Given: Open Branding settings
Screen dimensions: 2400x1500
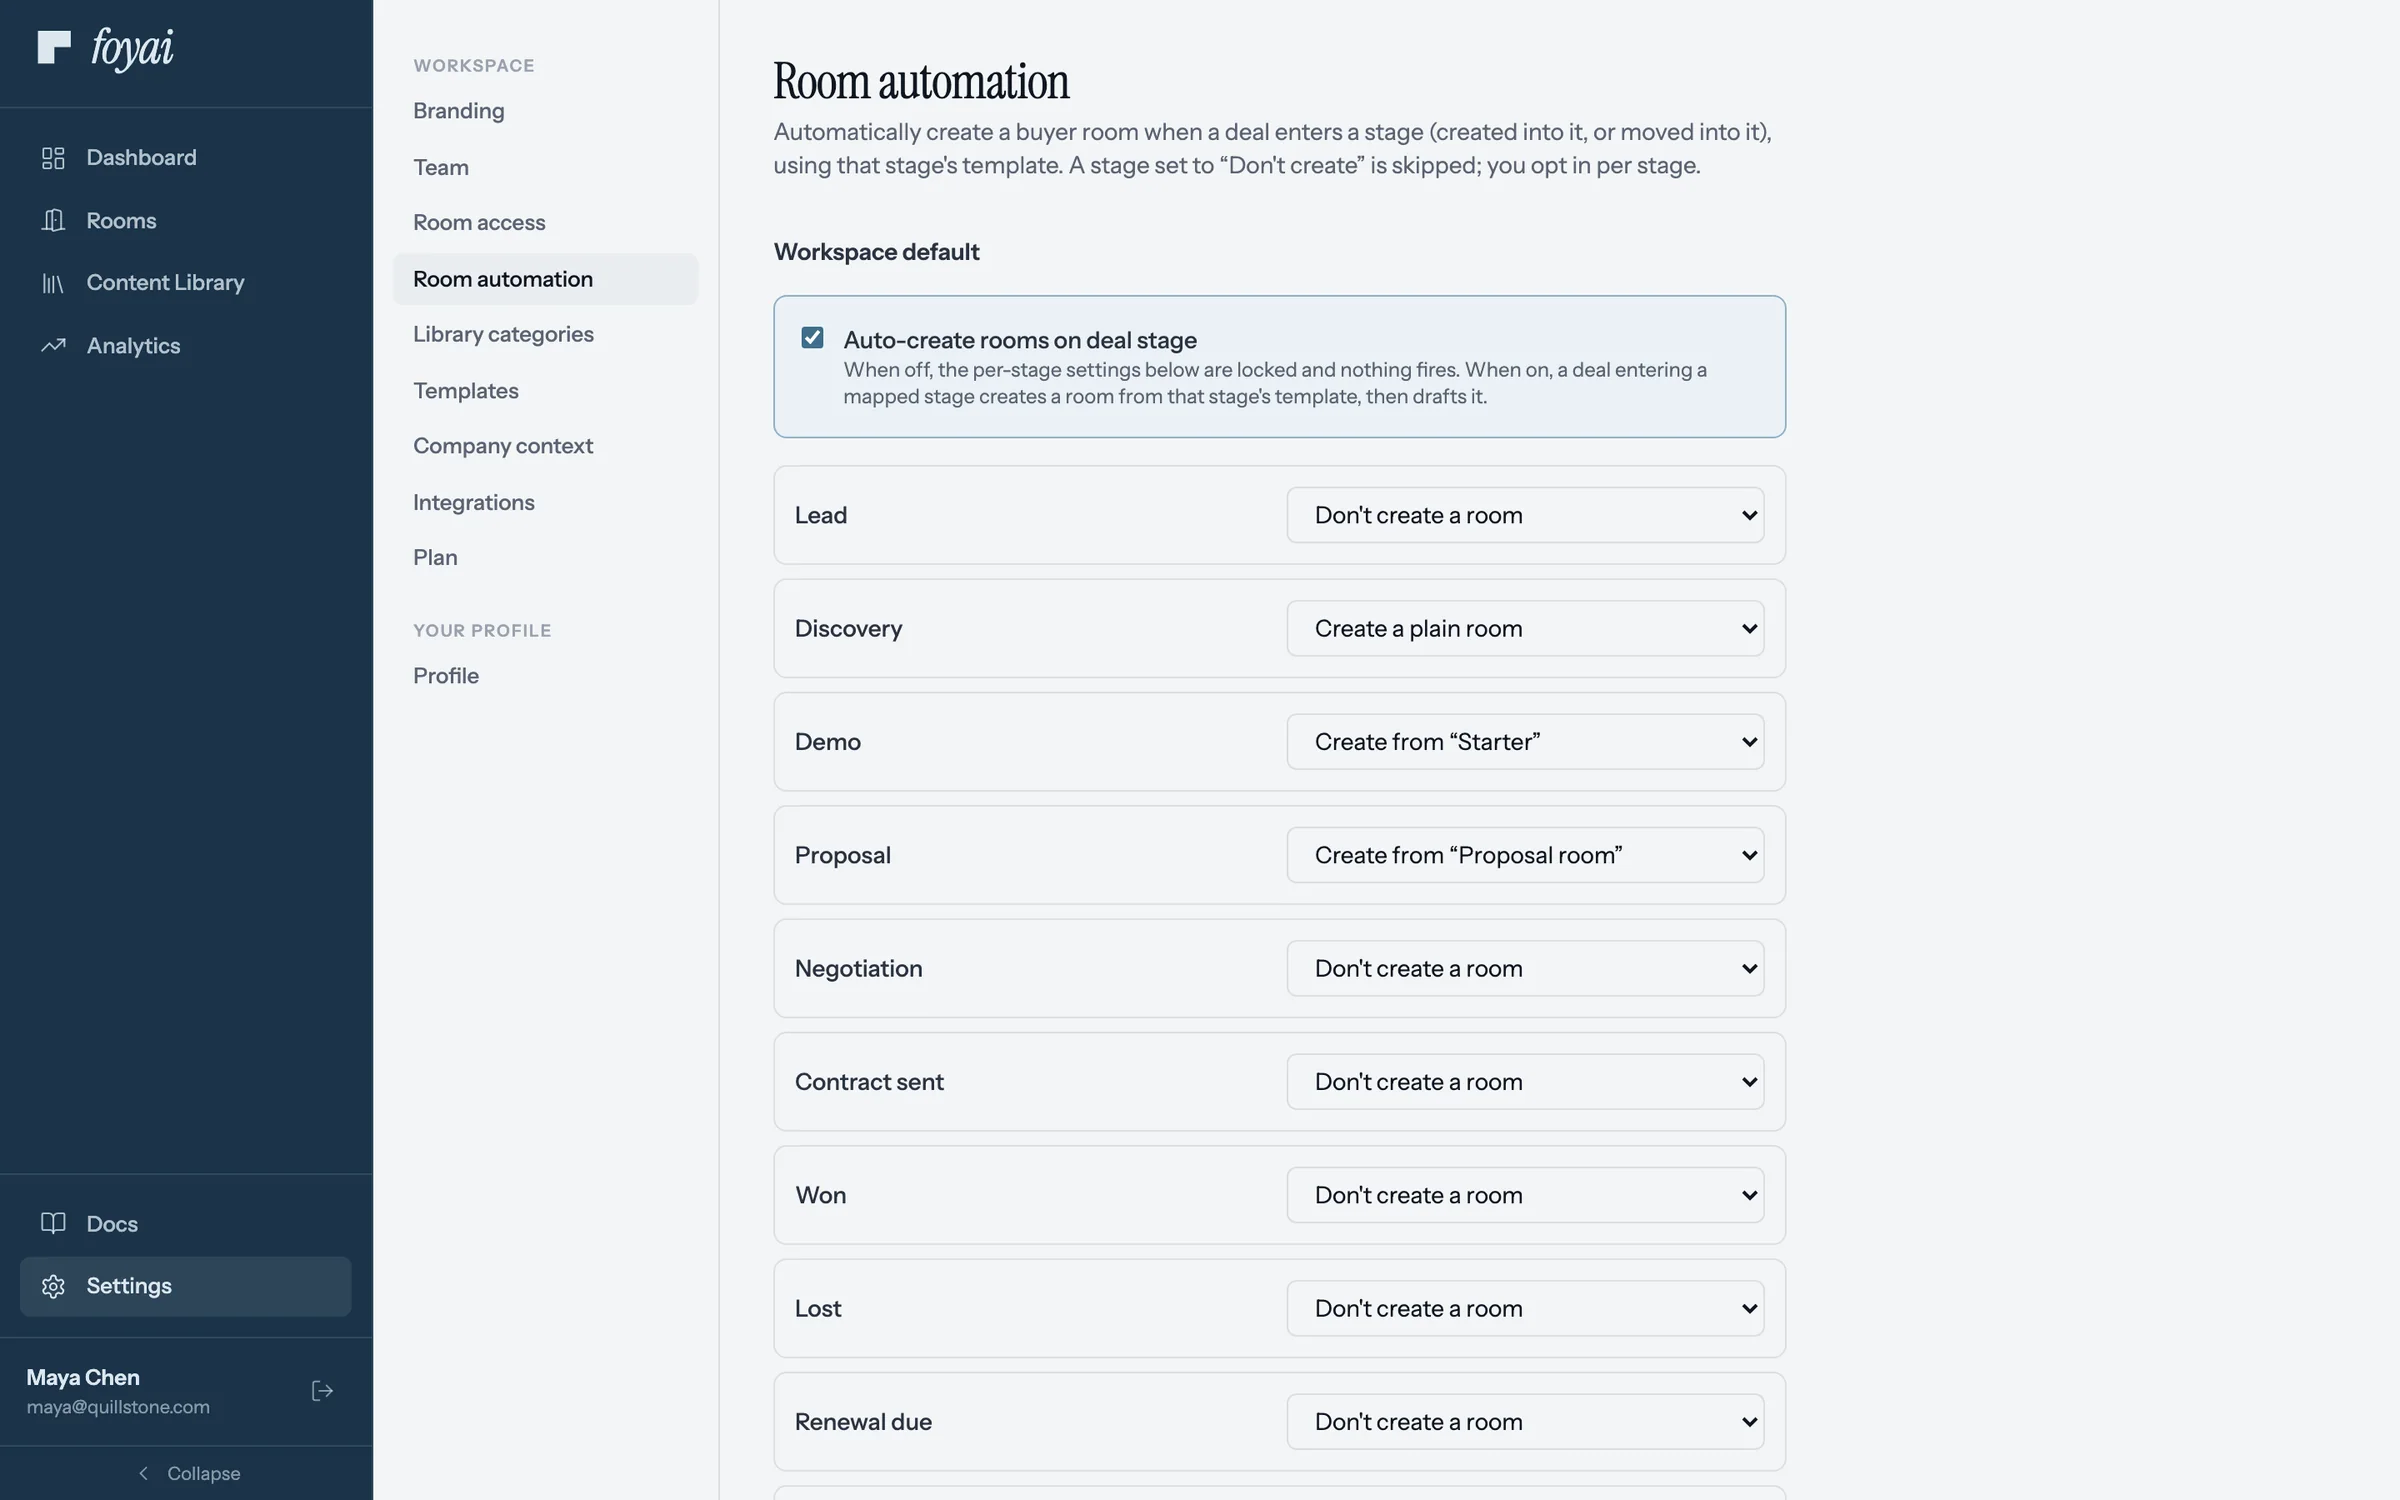Looking at the screenshot, I should (458, 111).
